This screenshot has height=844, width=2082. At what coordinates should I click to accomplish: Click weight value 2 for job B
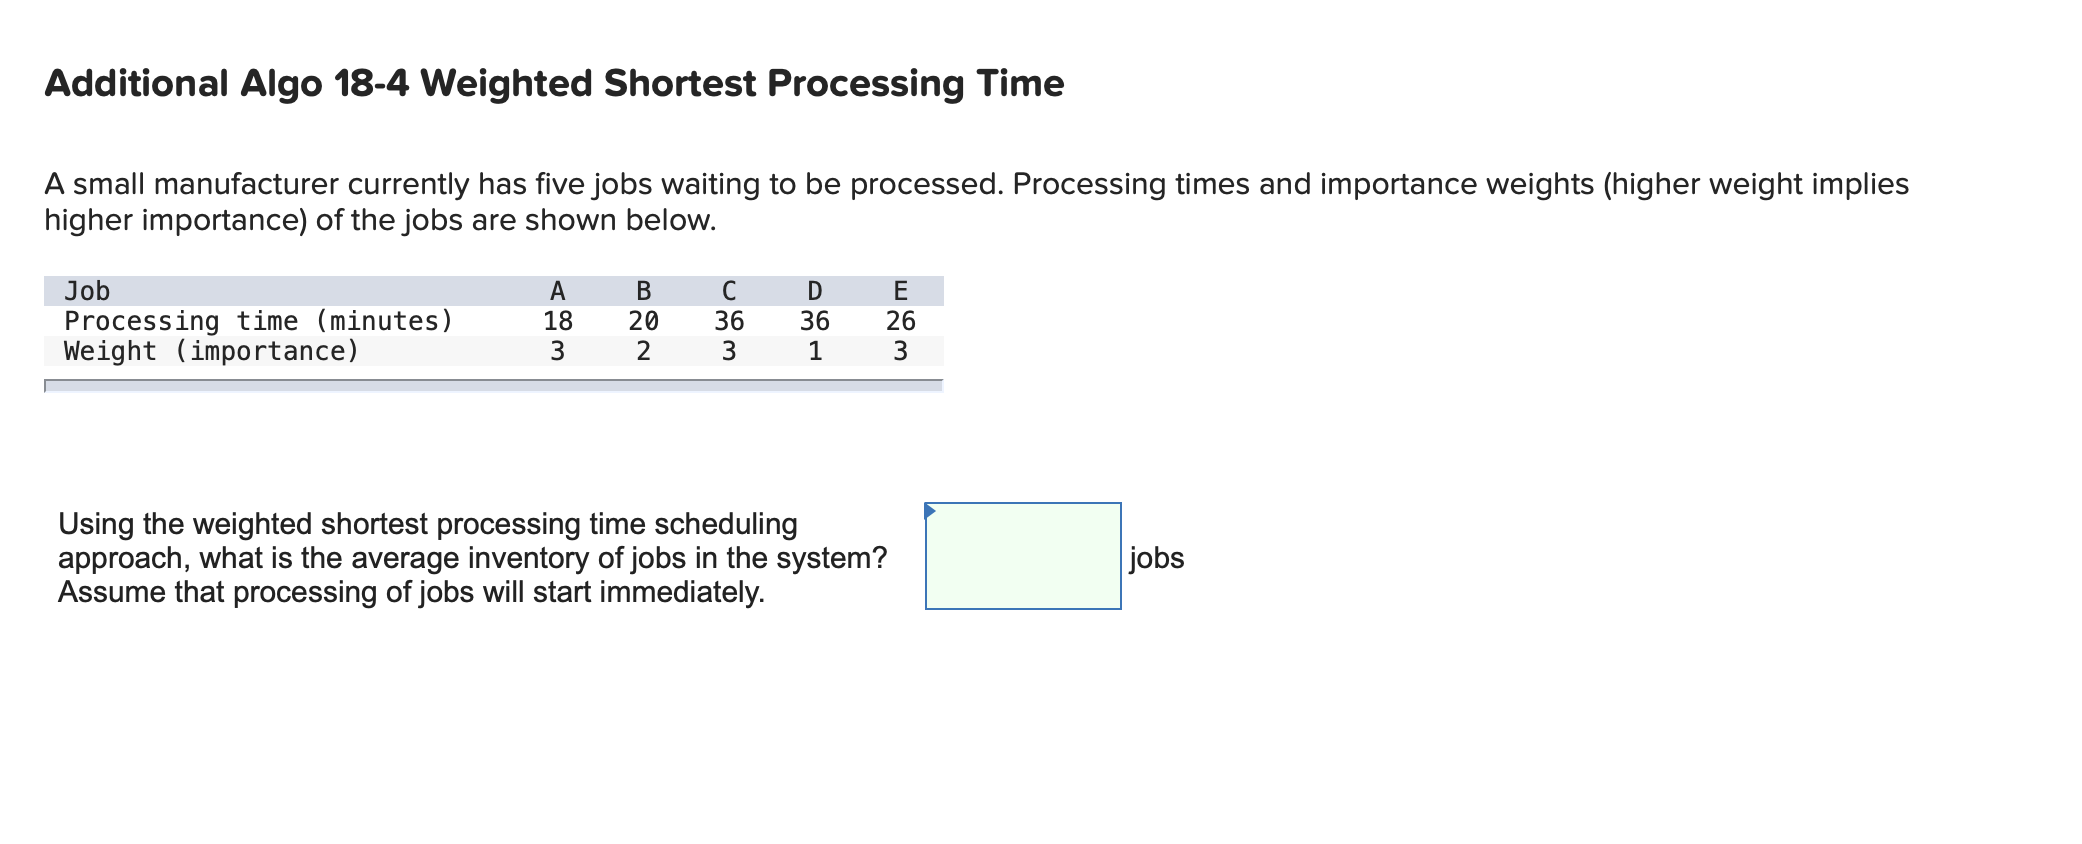coord(643,351)
